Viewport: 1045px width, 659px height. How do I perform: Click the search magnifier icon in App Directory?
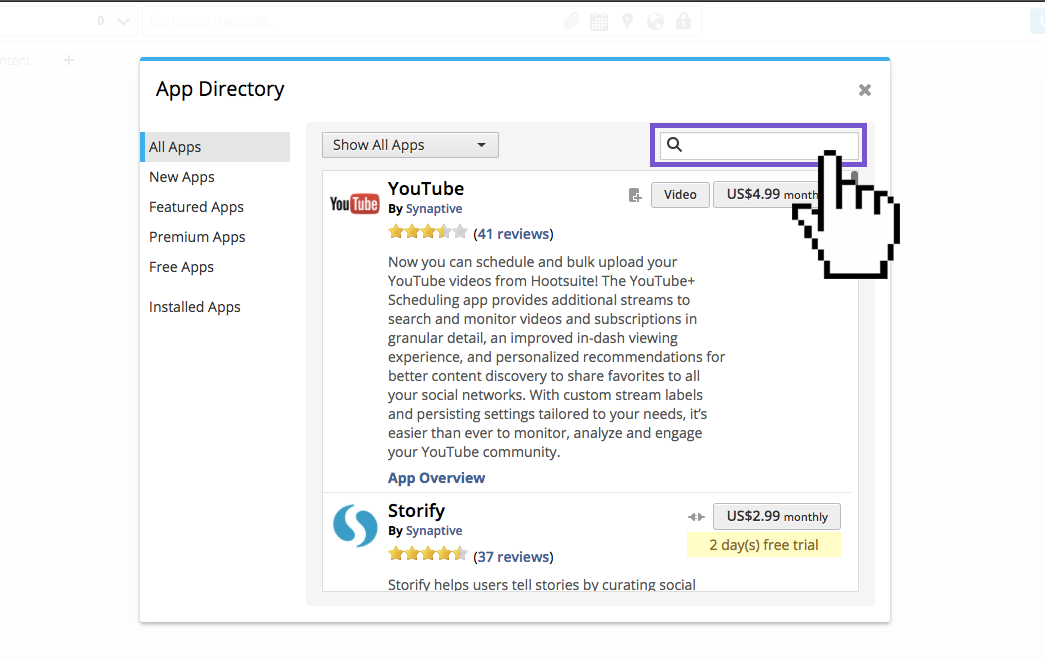(674, 145)
